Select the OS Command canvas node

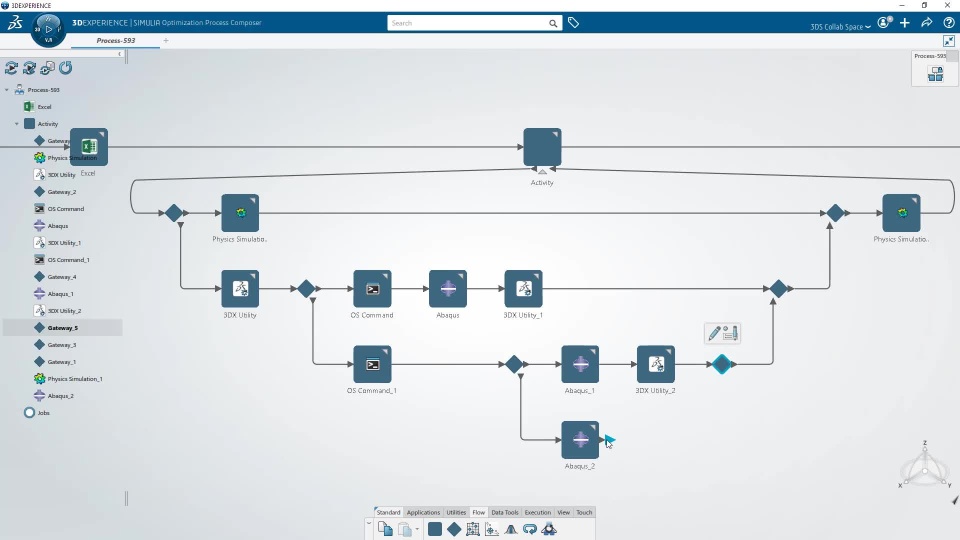pos(372,288)
